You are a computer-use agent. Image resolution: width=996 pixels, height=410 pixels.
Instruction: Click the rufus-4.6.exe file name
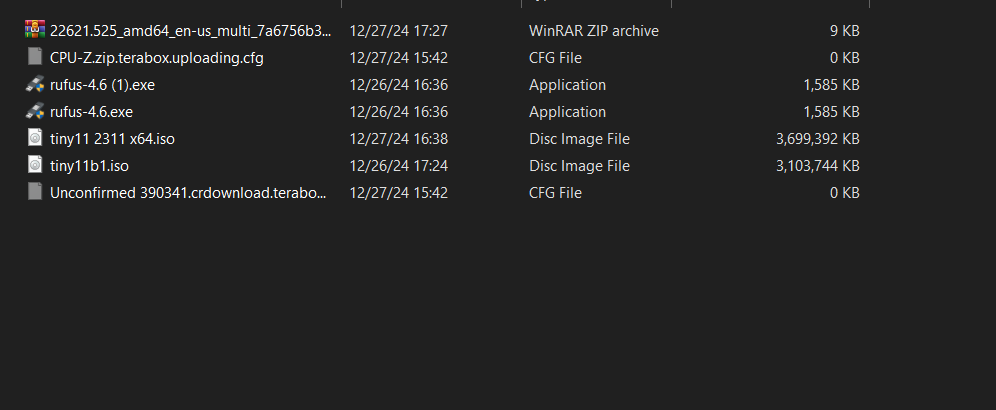point(91,112)
